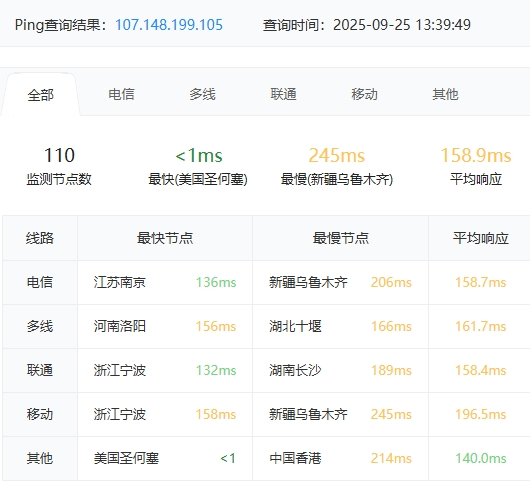This screenshot has width=530, height=491.
Task: Open the 联通 tab
Action: (x=283, y=94)
